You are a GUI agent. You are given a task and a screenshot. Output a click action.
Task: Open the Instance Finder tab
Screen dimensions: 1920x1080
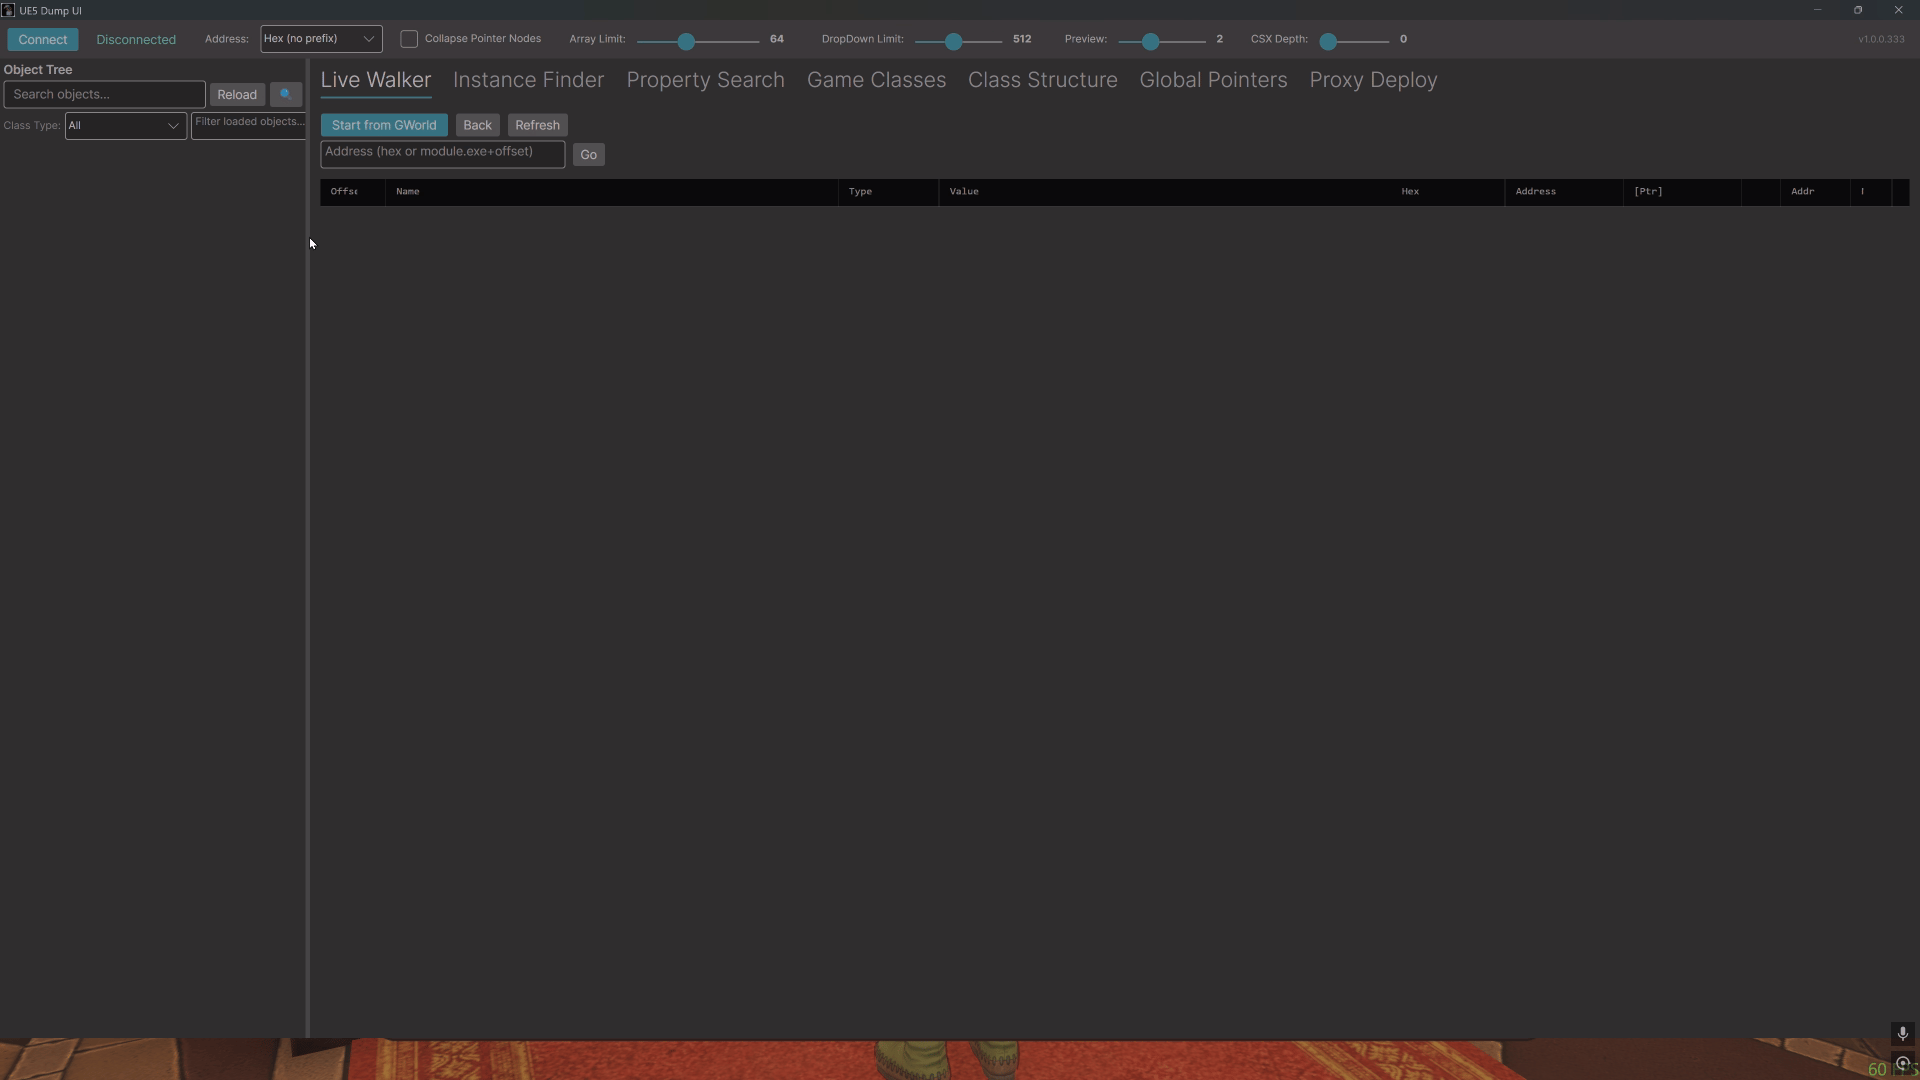pyautogui.click(x=528, y=80)
